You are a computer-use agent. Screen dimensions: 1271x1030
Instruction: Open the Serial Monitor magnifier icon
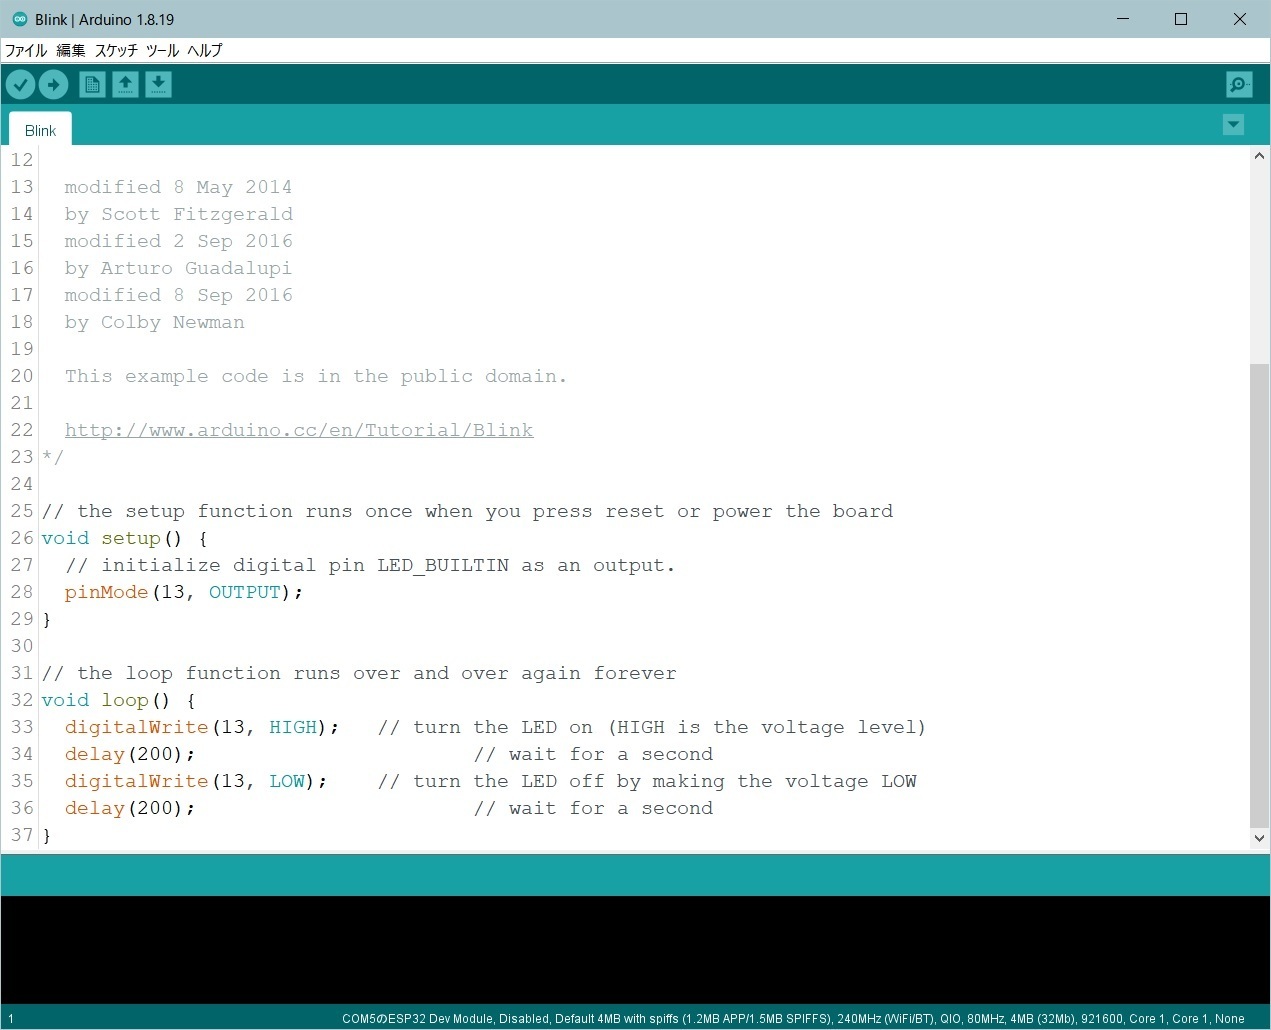pyautogui.click(x=1238, y=85)
